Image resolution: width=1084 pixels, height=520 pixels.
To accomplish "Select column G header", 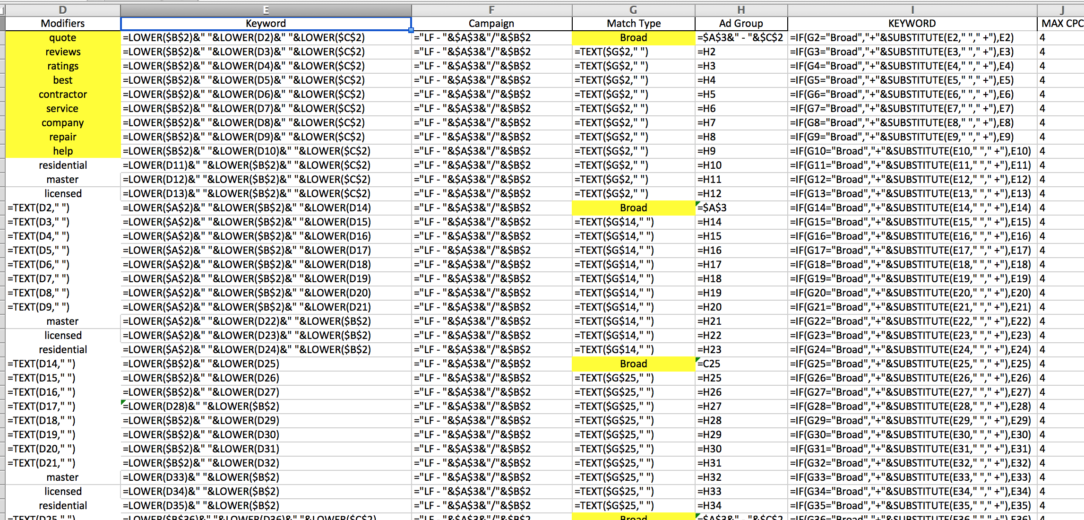I will coord(633,9).
